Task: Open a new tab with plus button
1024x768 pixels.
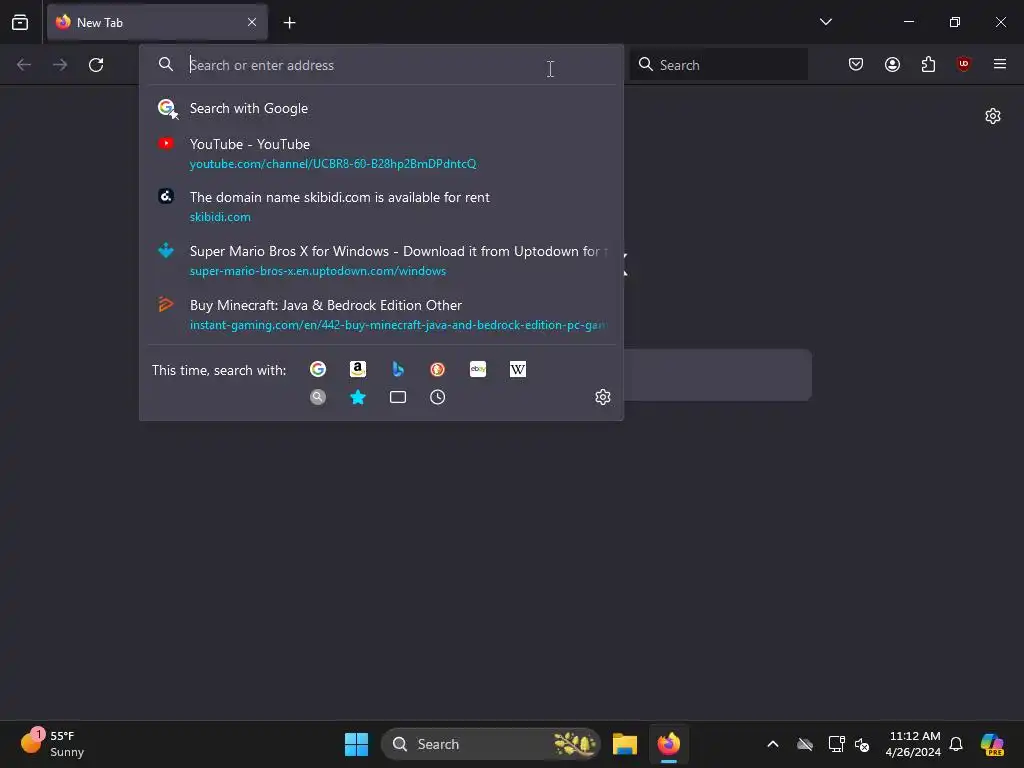Action: [x=289, y=23]
